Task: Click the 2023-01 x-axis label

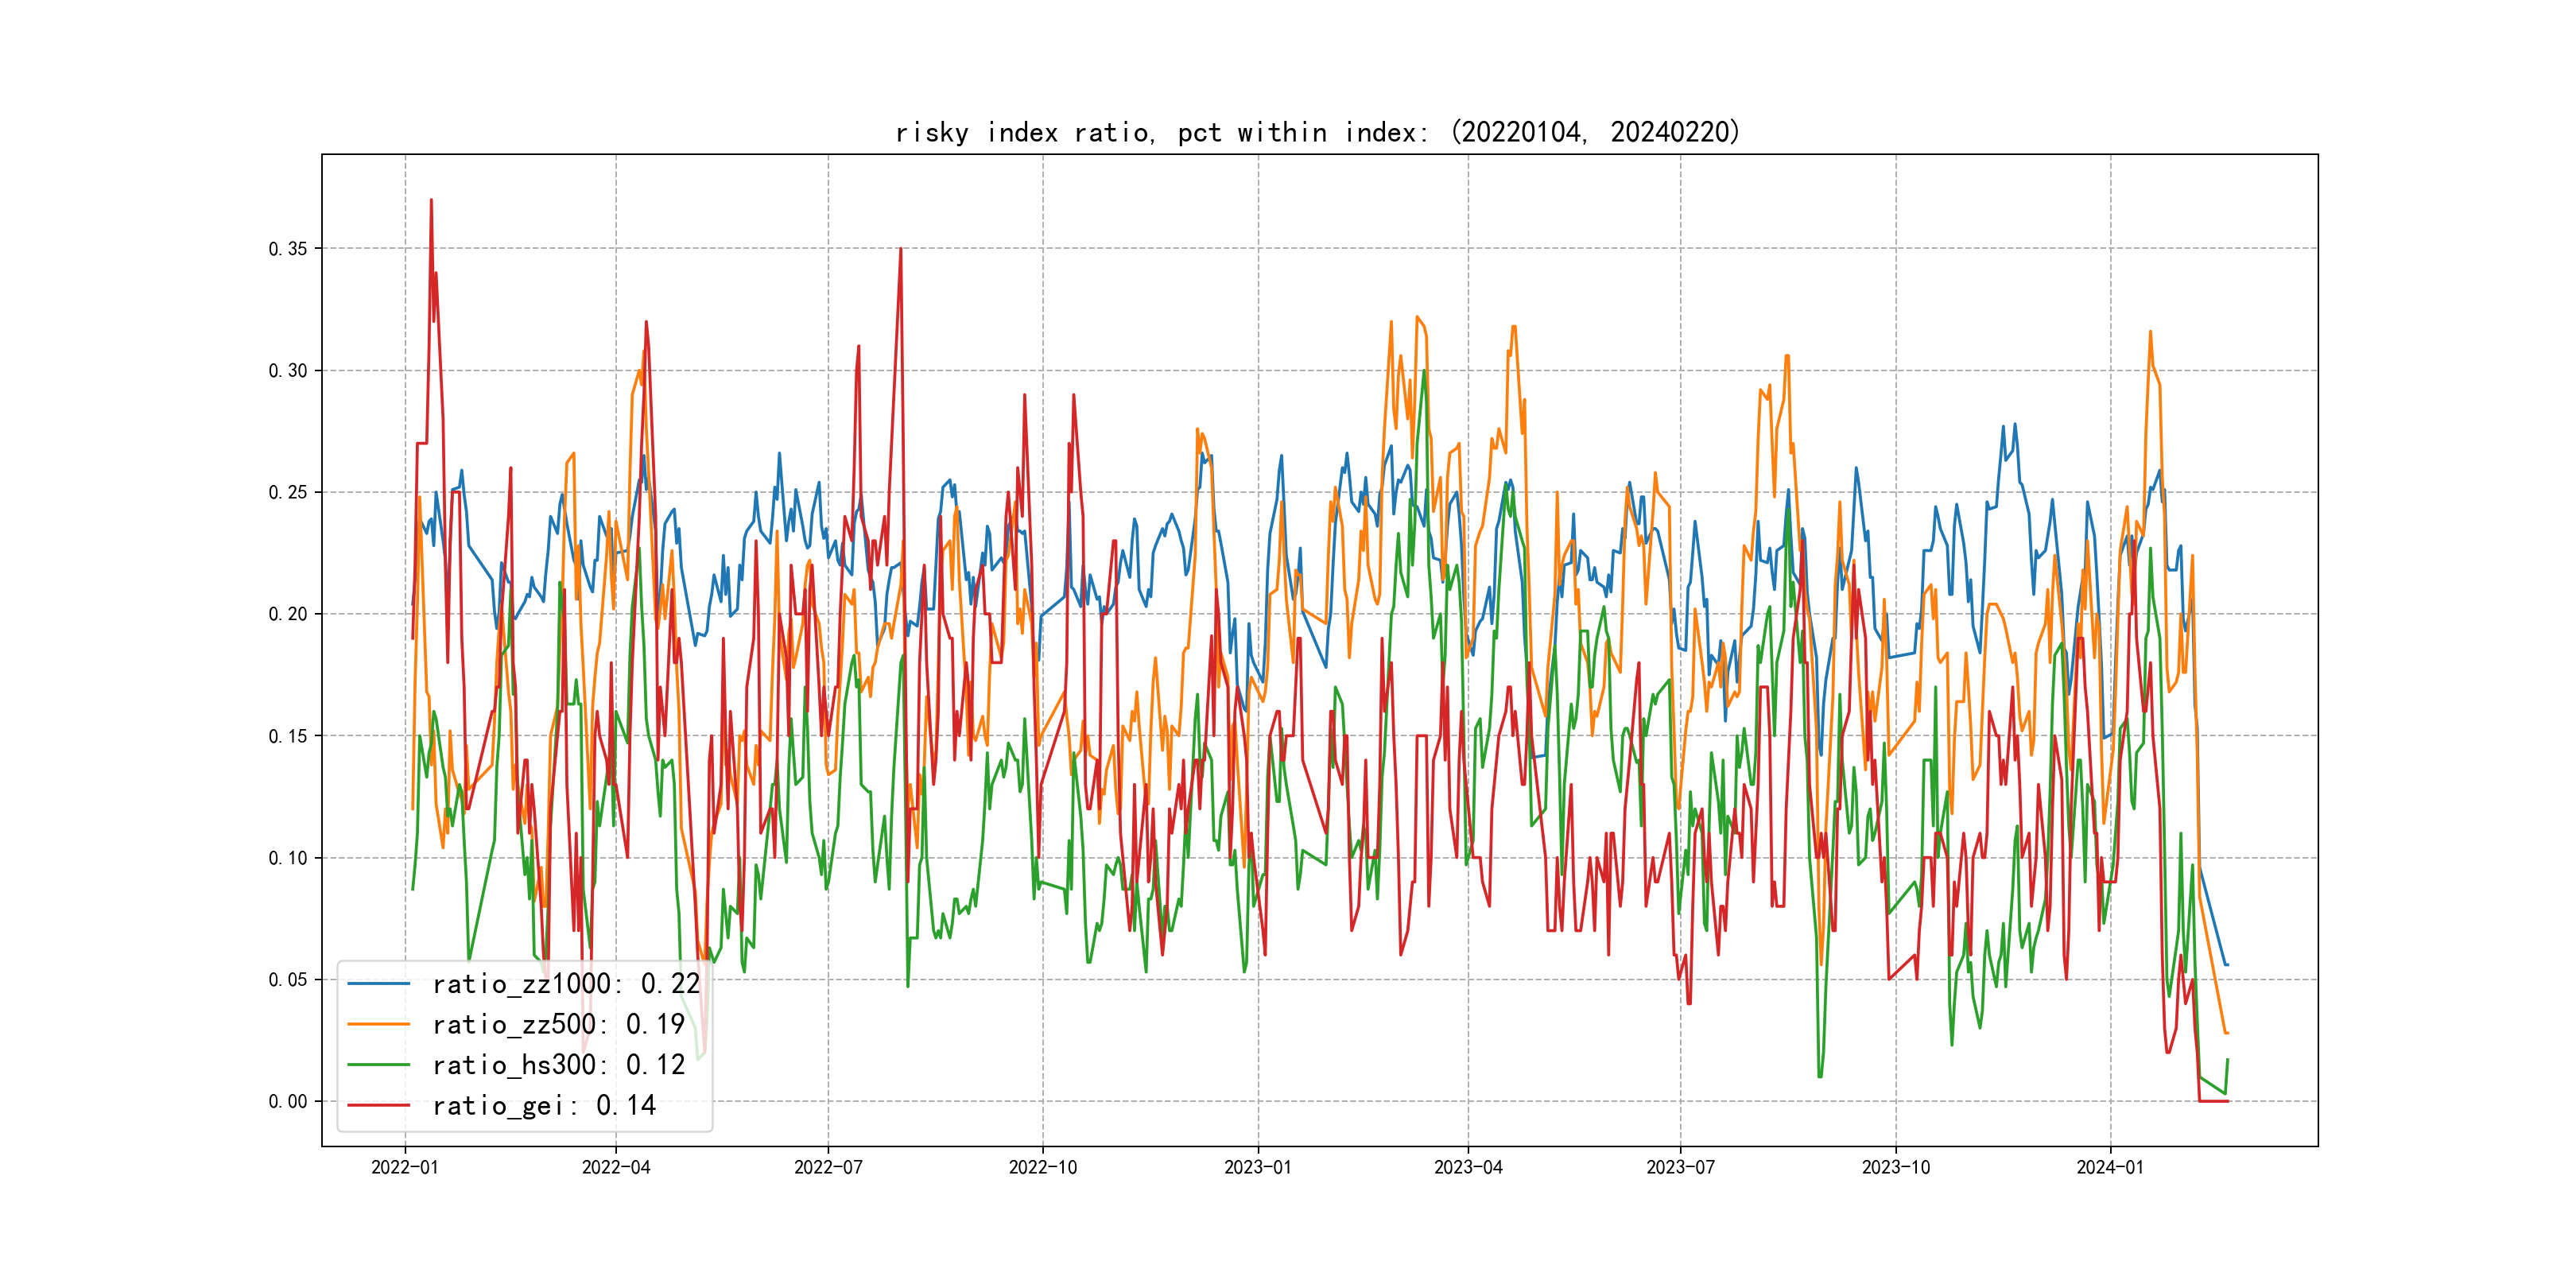Action: 1258,1168
